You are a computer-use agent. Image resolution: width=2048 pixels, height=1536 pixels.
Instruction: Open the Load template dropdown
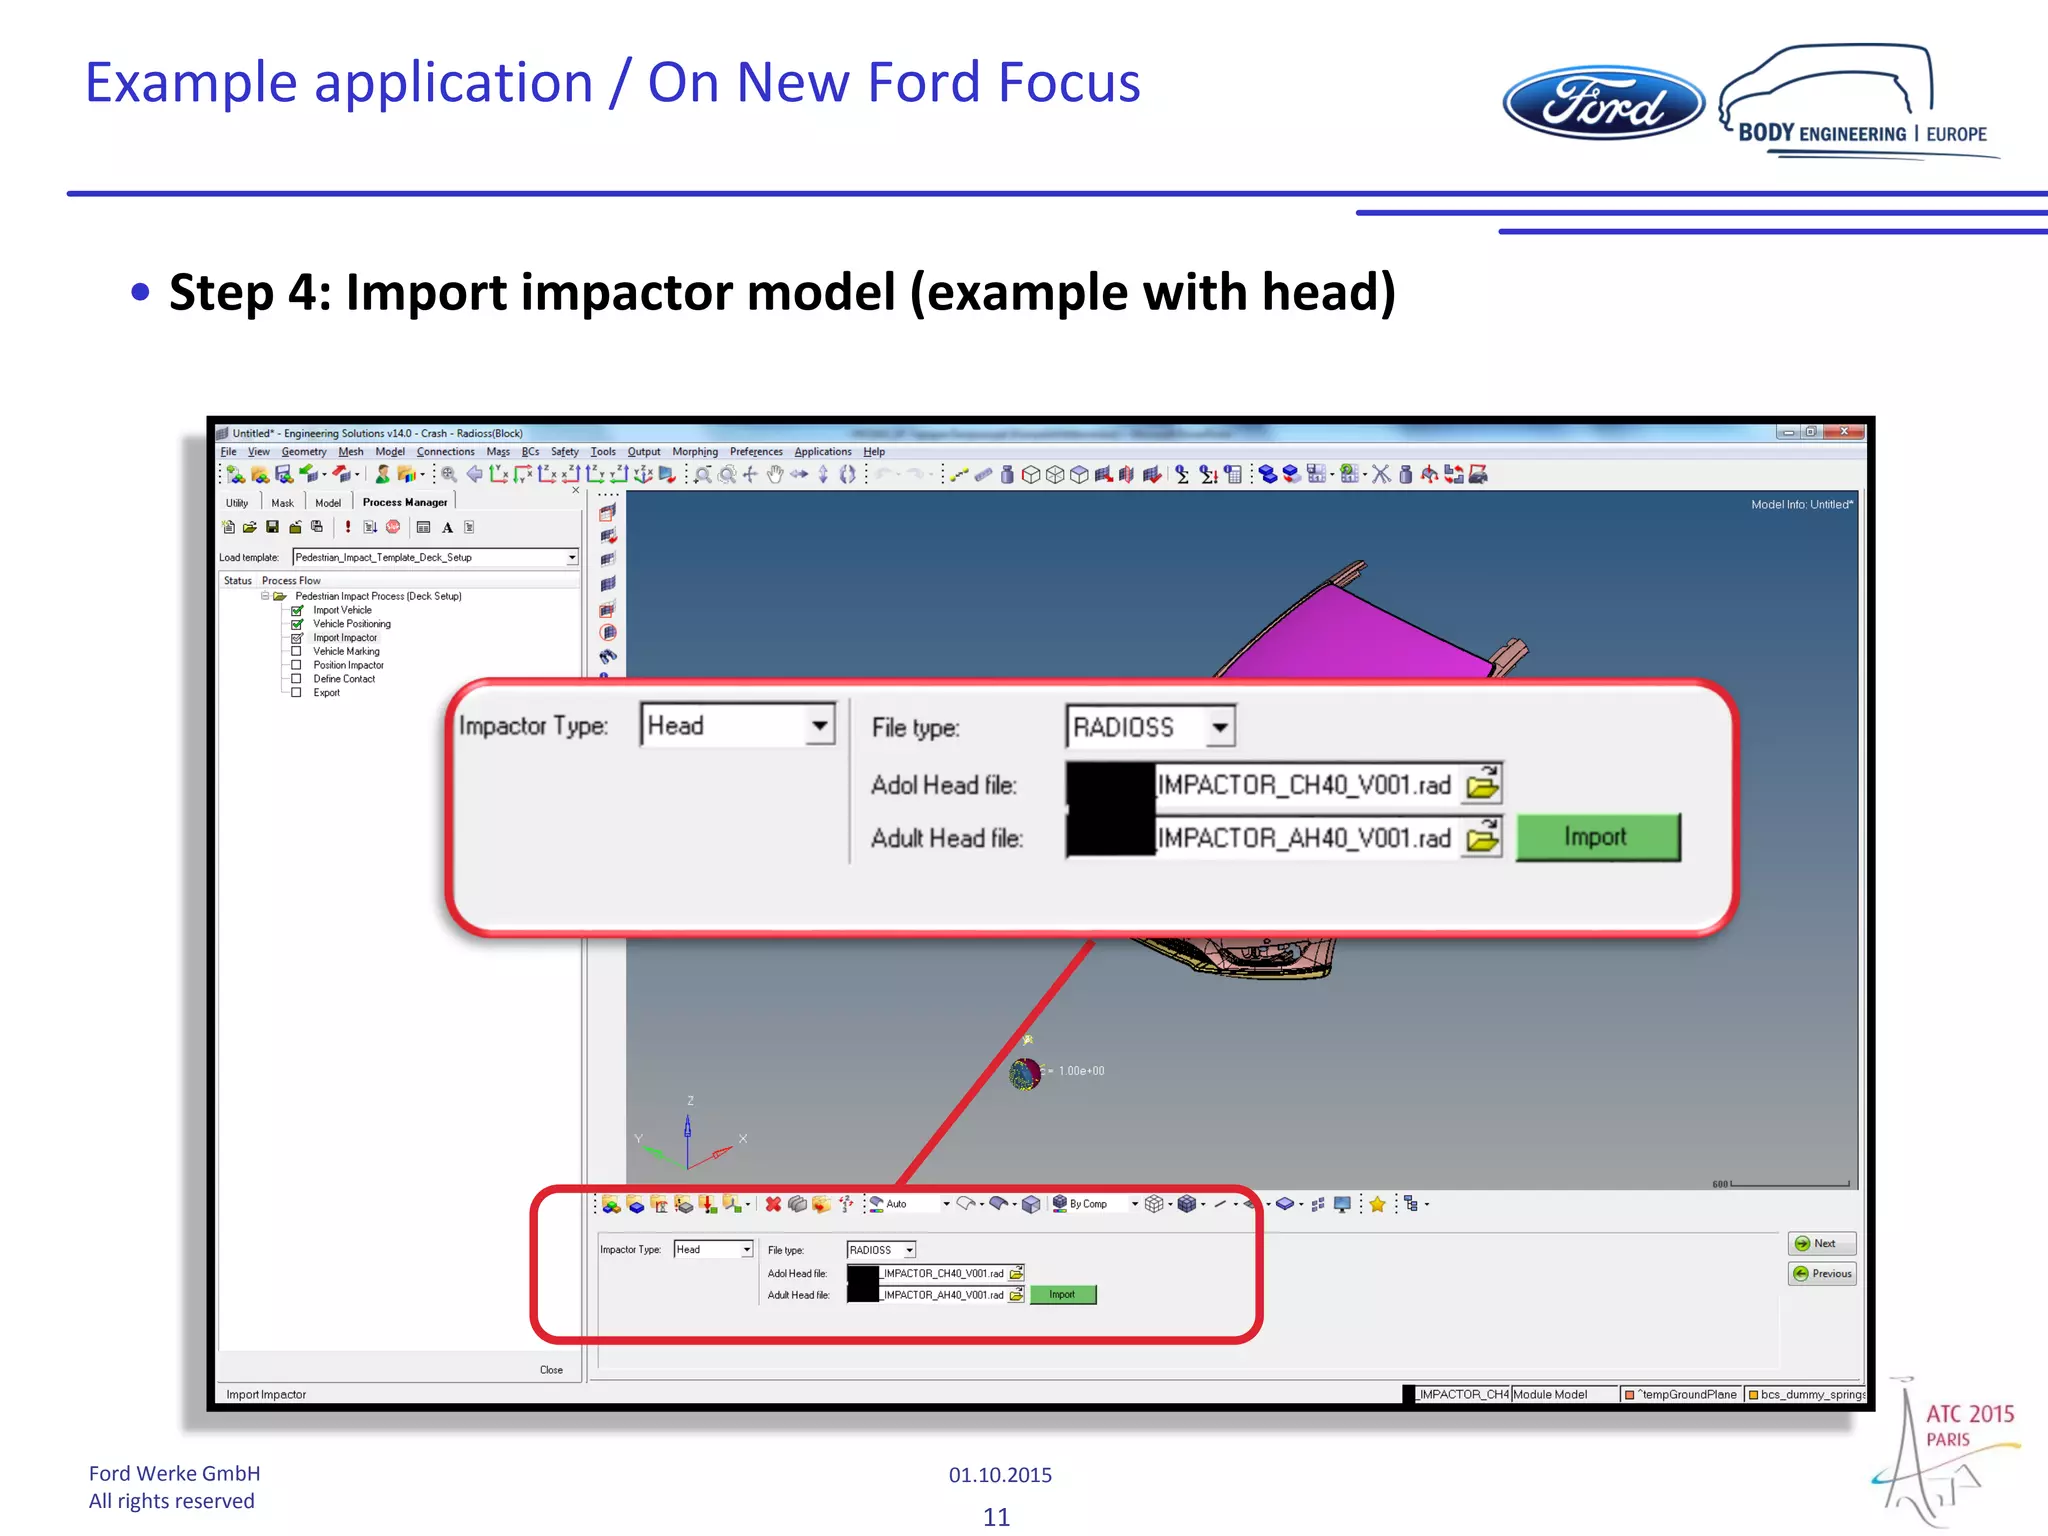click(572, 557)
